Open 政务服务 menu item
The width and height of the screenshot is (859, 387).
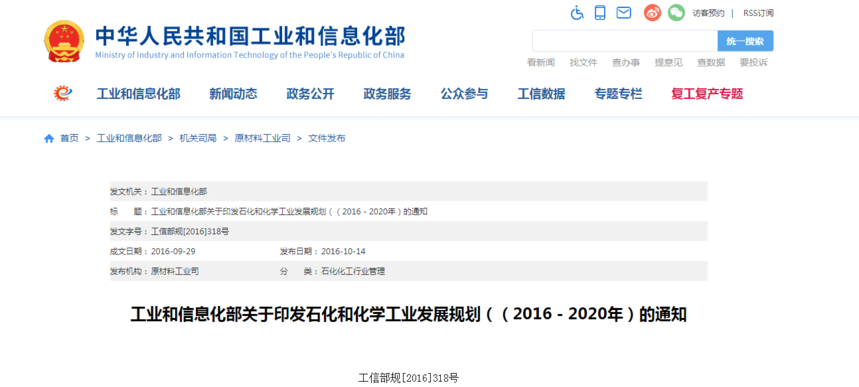387,94
